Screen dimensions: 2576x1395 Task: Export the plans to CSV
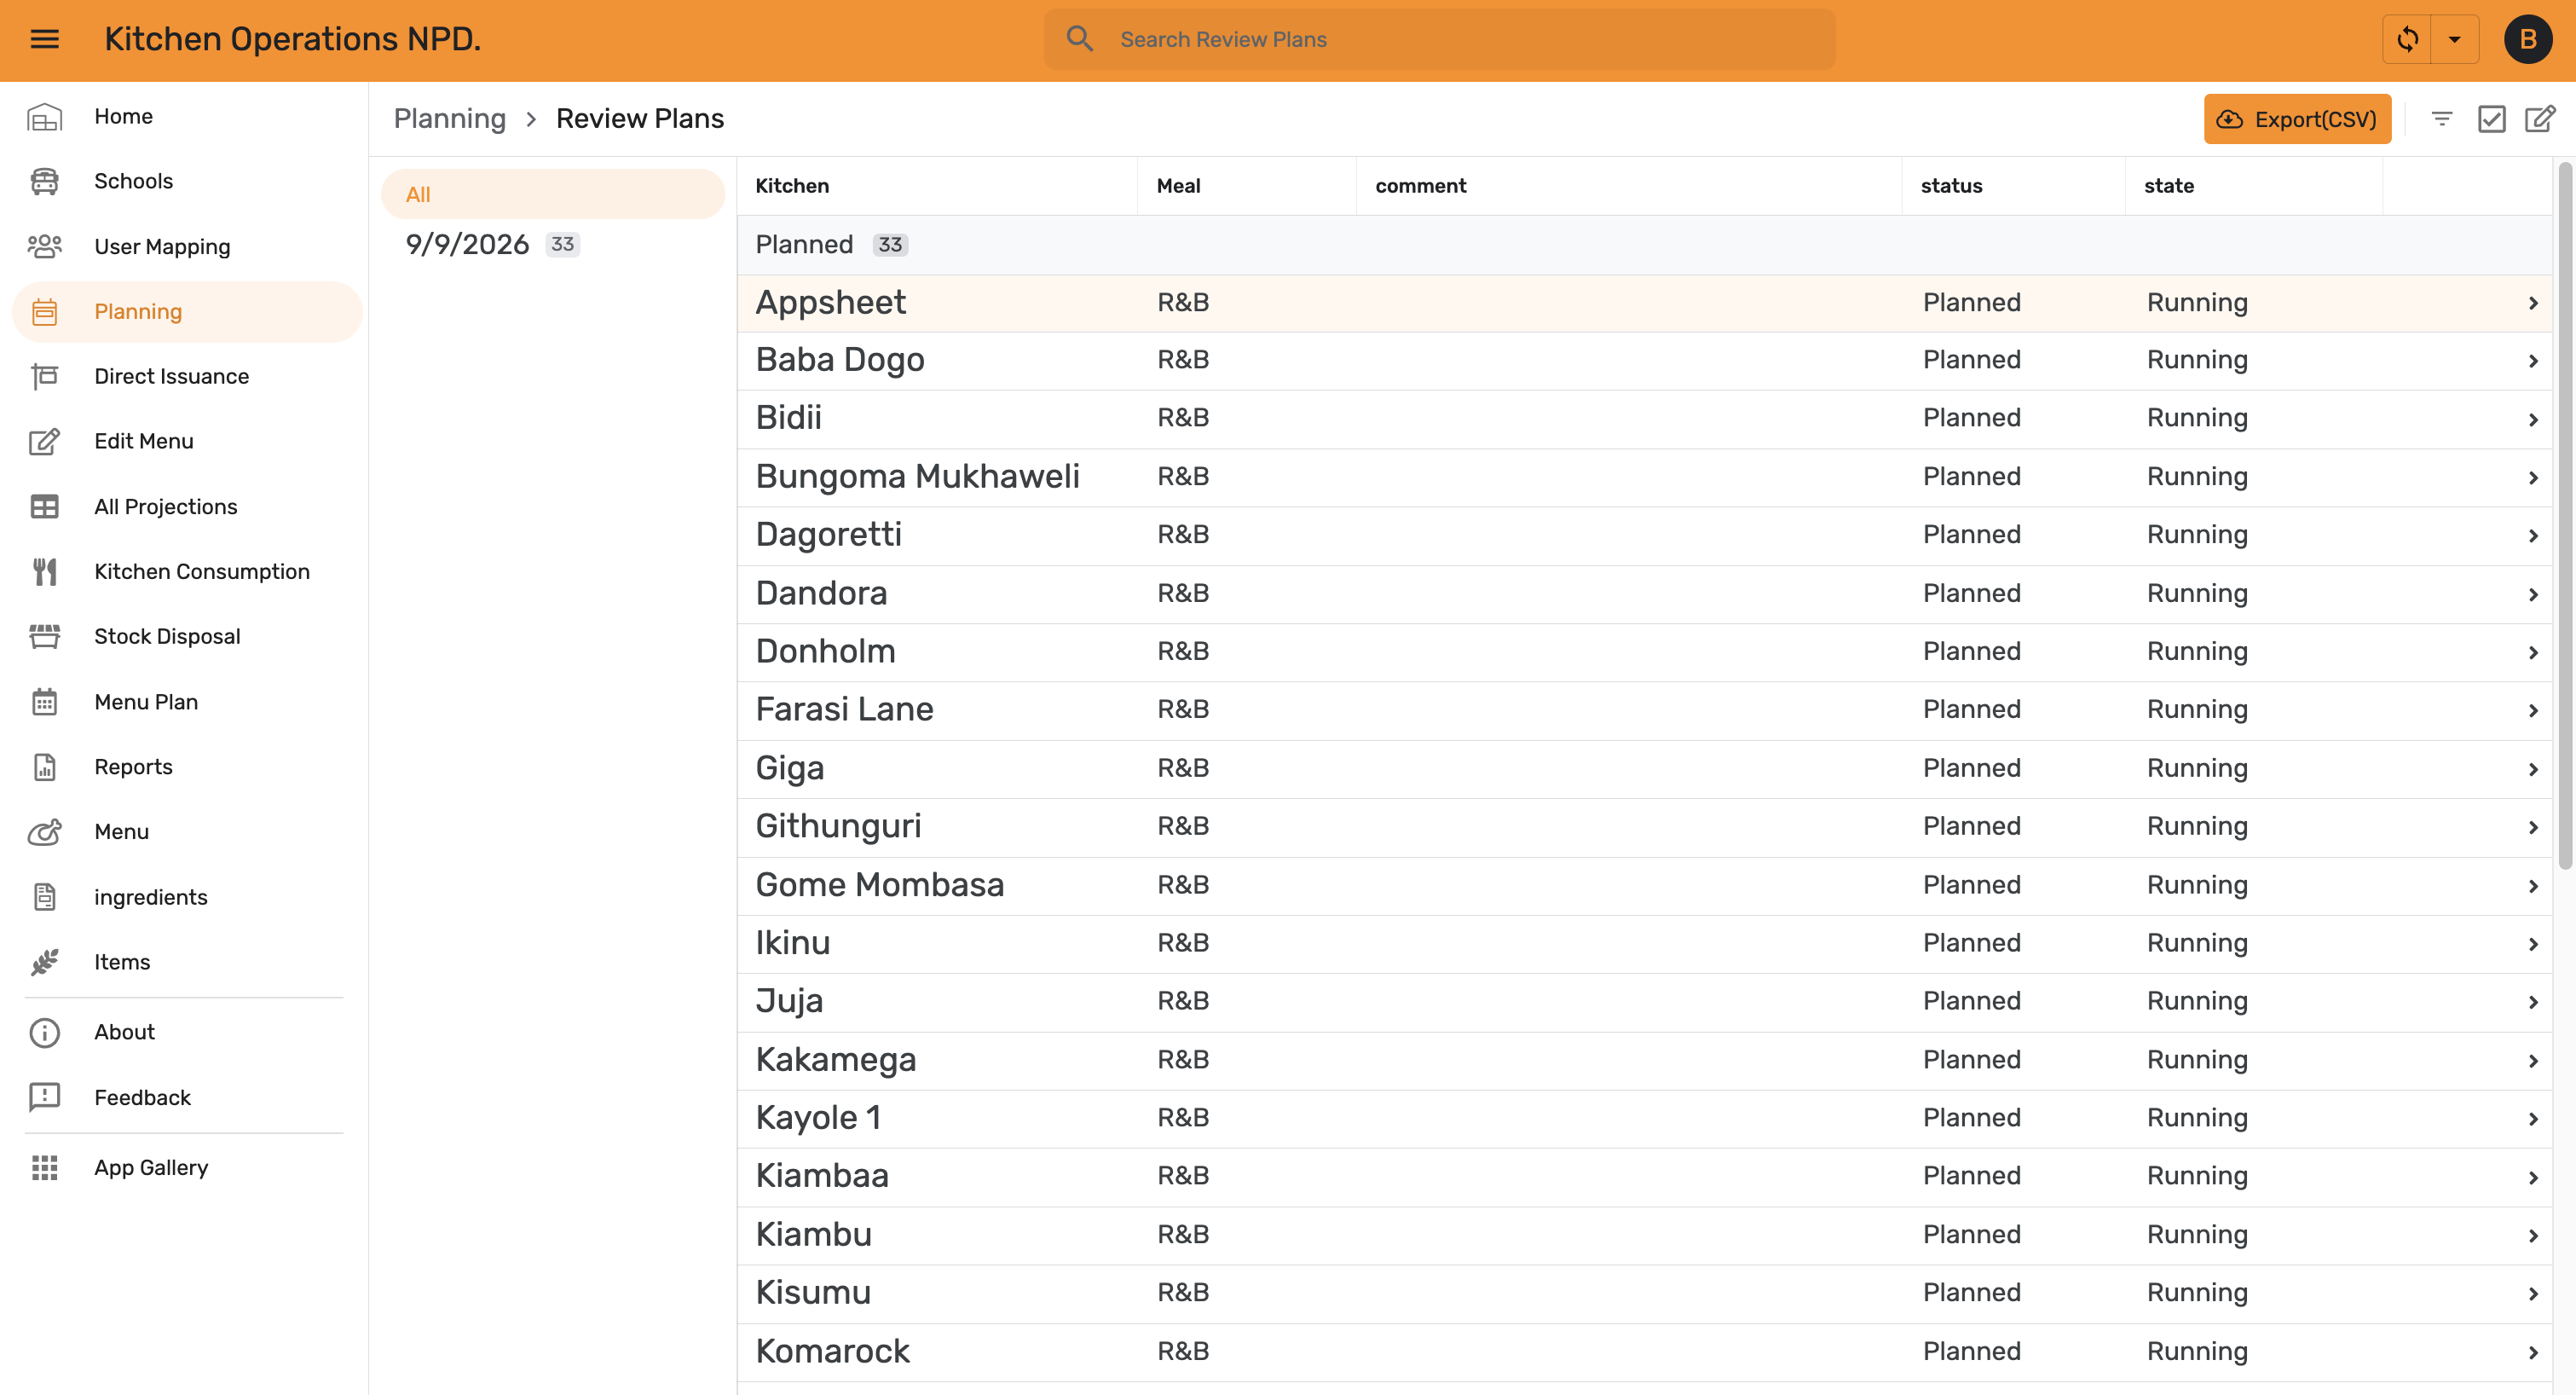2297,119
